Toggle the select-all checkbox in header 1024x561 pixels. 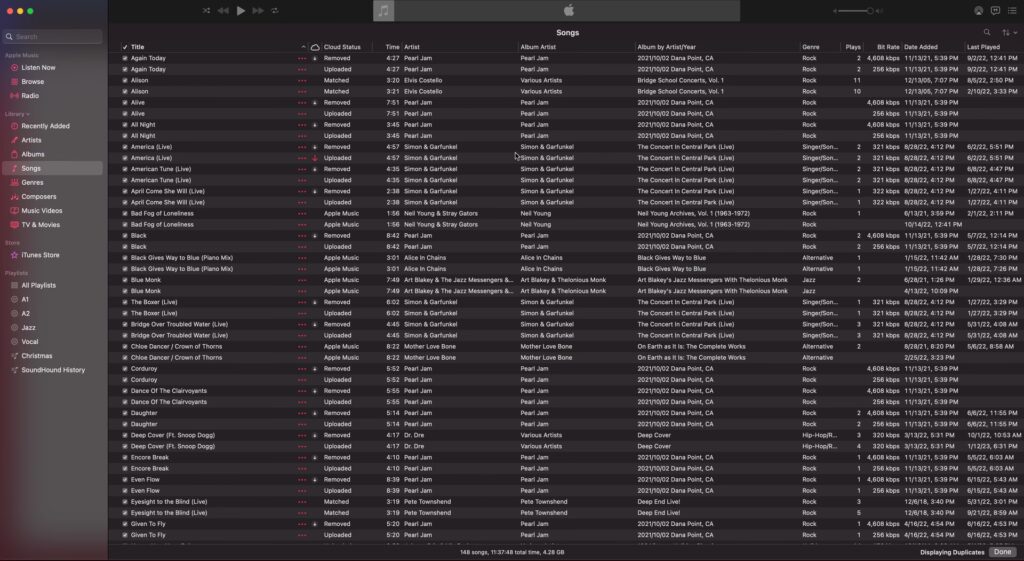coord(125,47)
